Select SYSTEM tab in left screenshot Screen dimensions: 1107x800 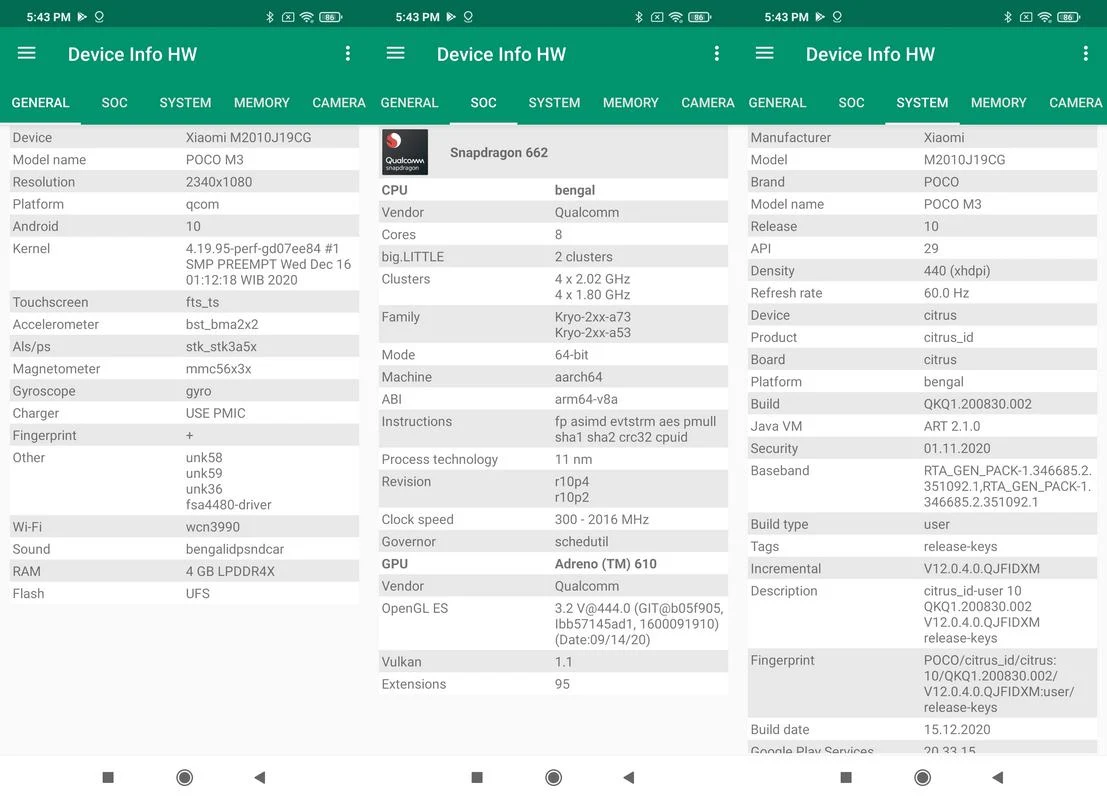pos(185,102)
